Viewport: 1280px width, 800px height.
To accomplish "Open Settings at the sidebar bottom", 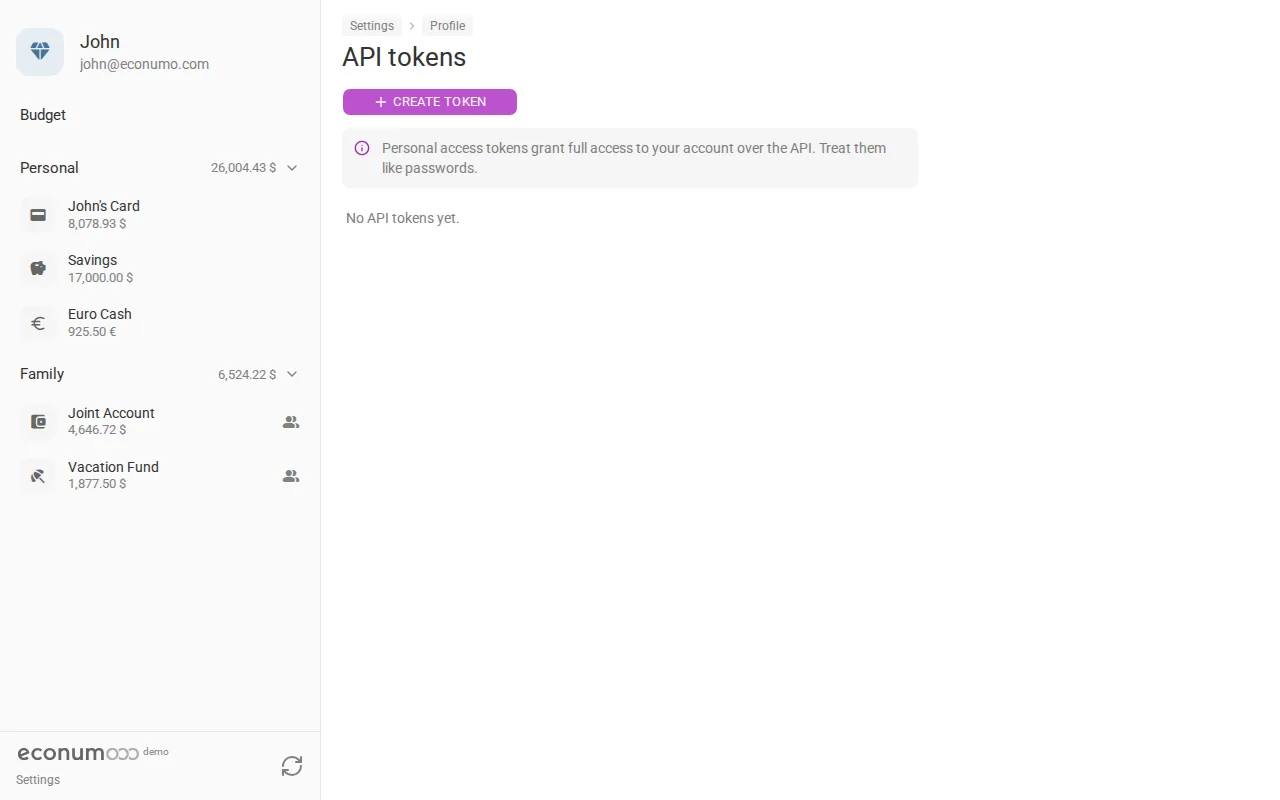I will [38, 780].
